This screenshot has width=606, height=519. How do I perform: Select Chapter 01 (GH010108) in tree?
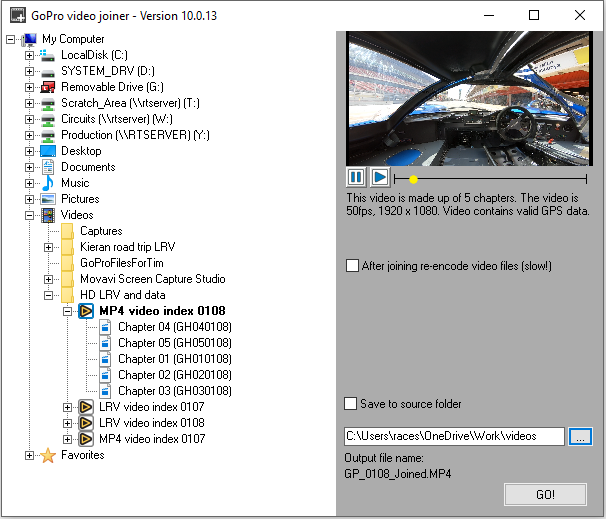point(174,359)
